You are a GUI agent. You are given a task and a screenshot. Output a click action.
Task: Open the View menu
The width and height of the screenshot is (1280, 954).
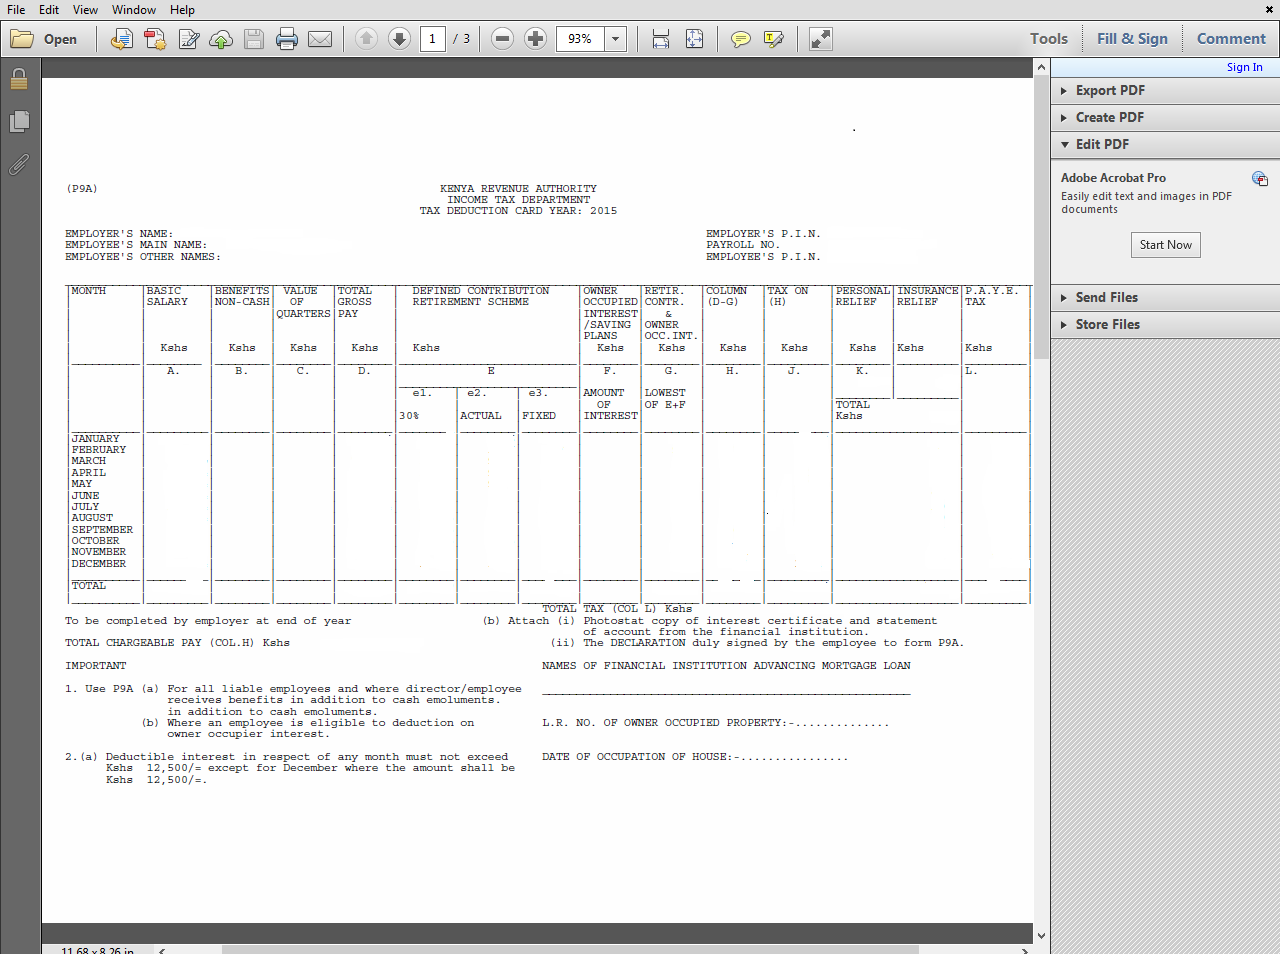coord(85,10)
